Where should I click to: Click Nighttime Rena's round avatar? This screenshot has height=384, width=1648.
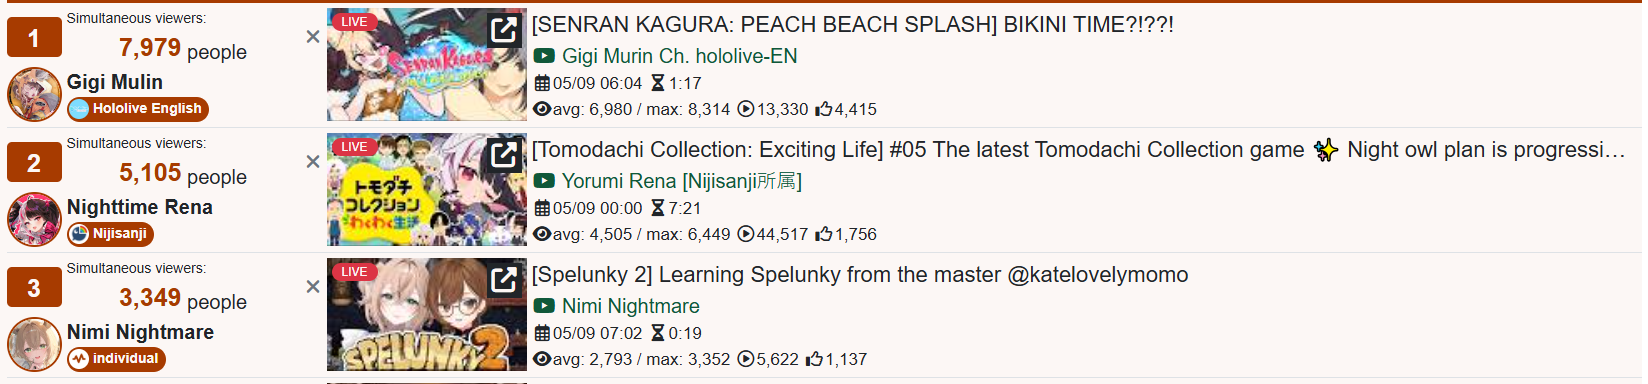[35, 220]
